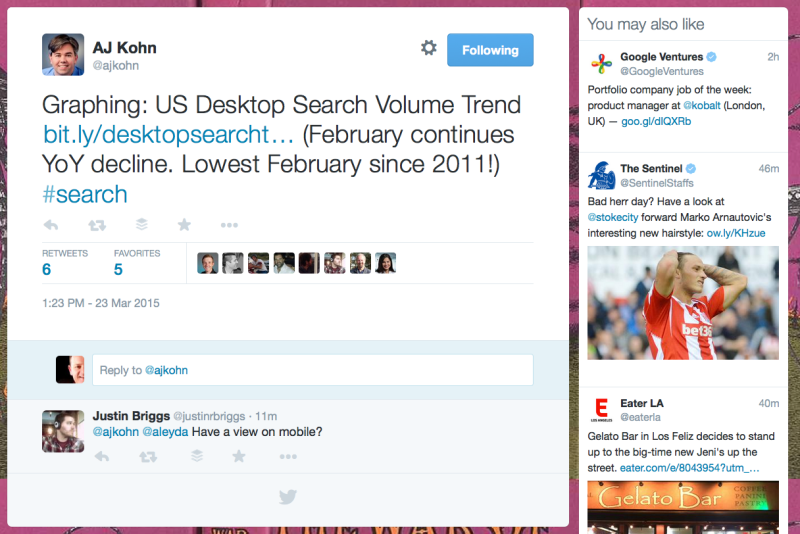Expand more options on Justin Briggs' reply
Image resolution: width=800 pixels, height=534 pixels.
[288, 456]
